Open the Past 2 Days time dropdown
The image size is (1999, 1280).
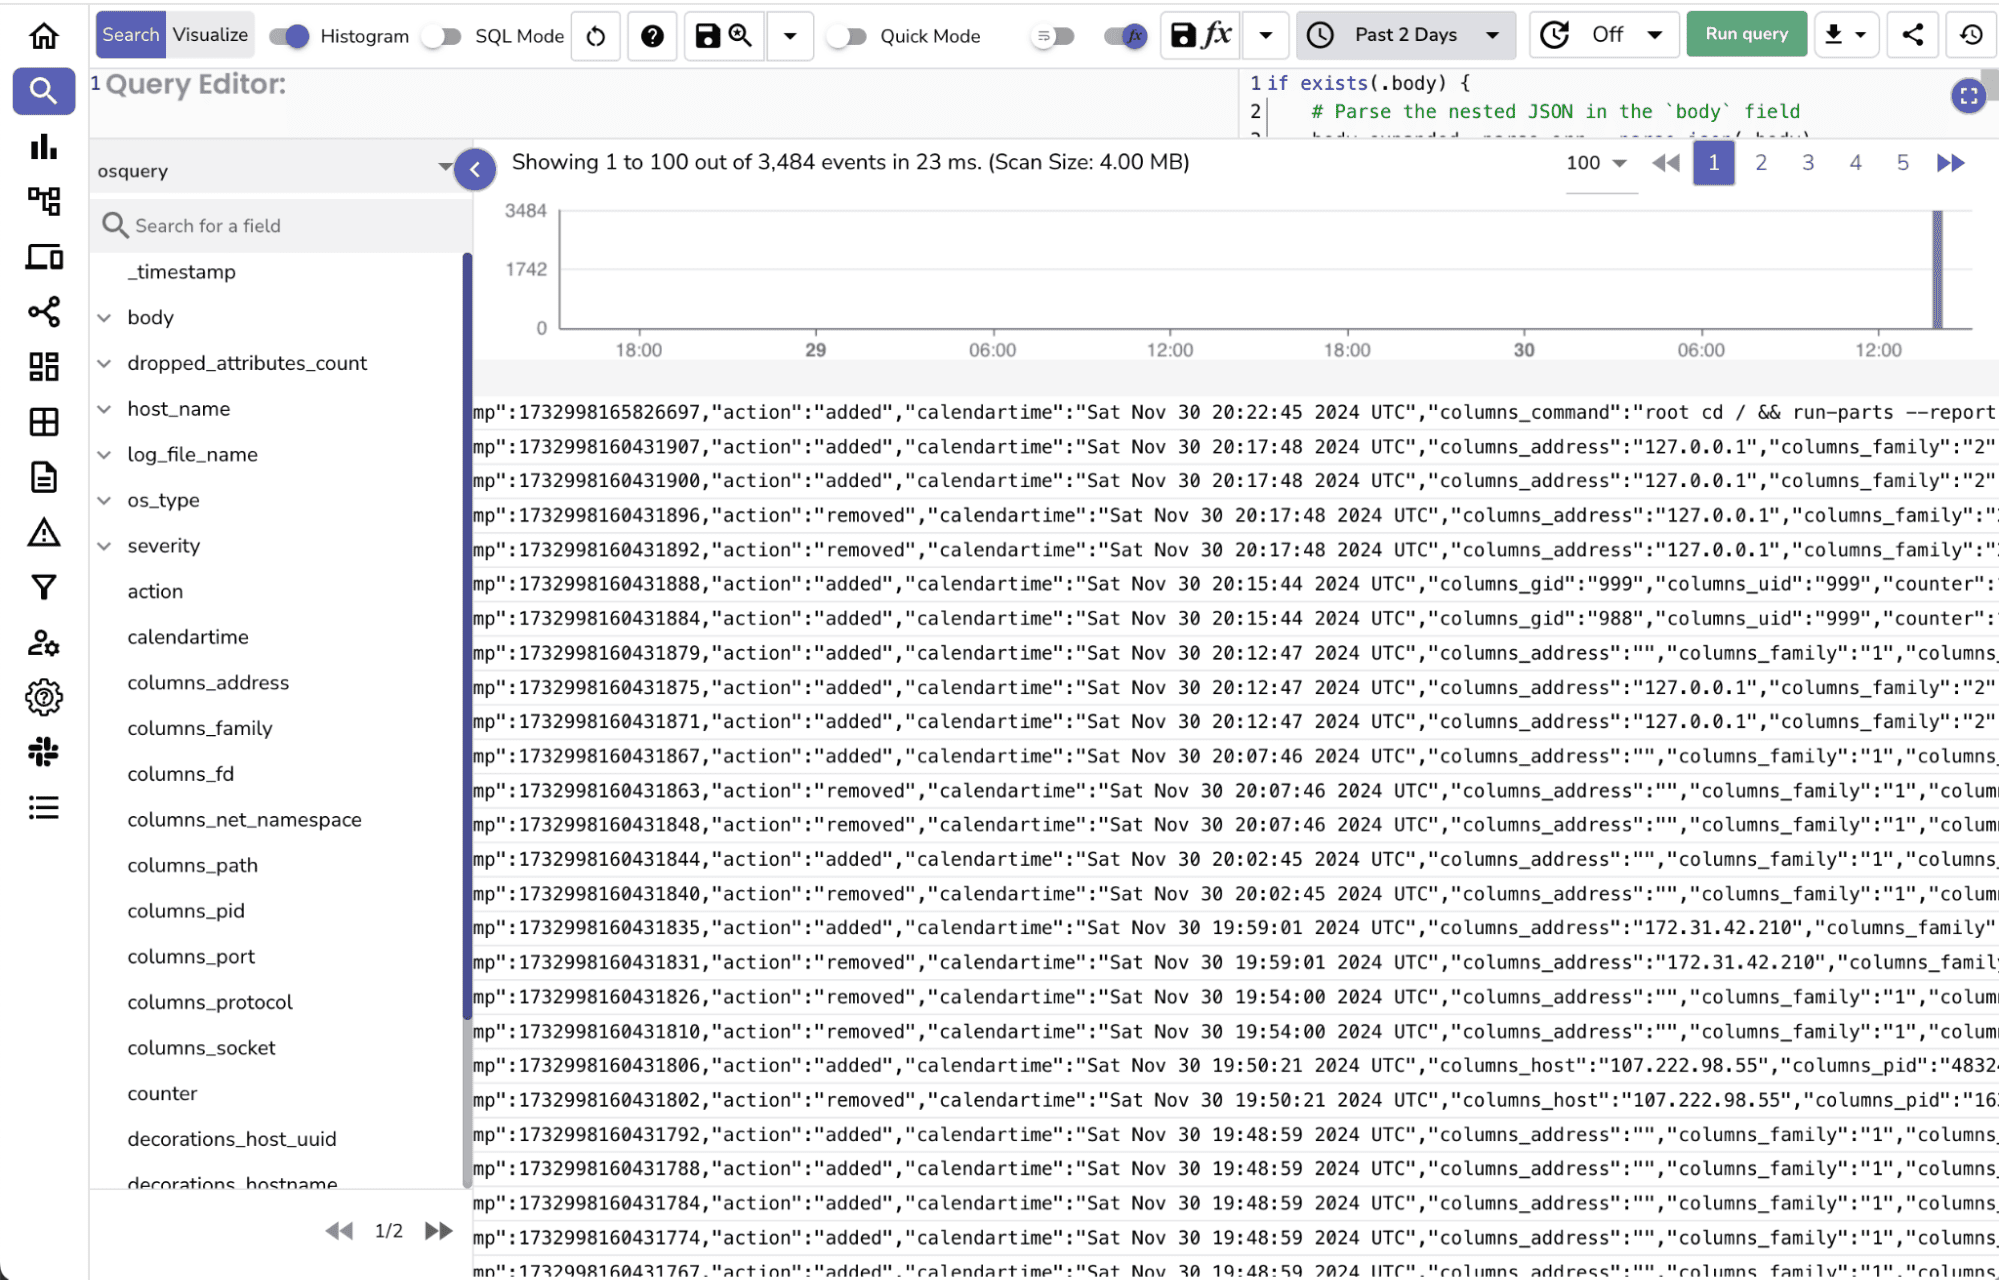[x=1405, y=35]
